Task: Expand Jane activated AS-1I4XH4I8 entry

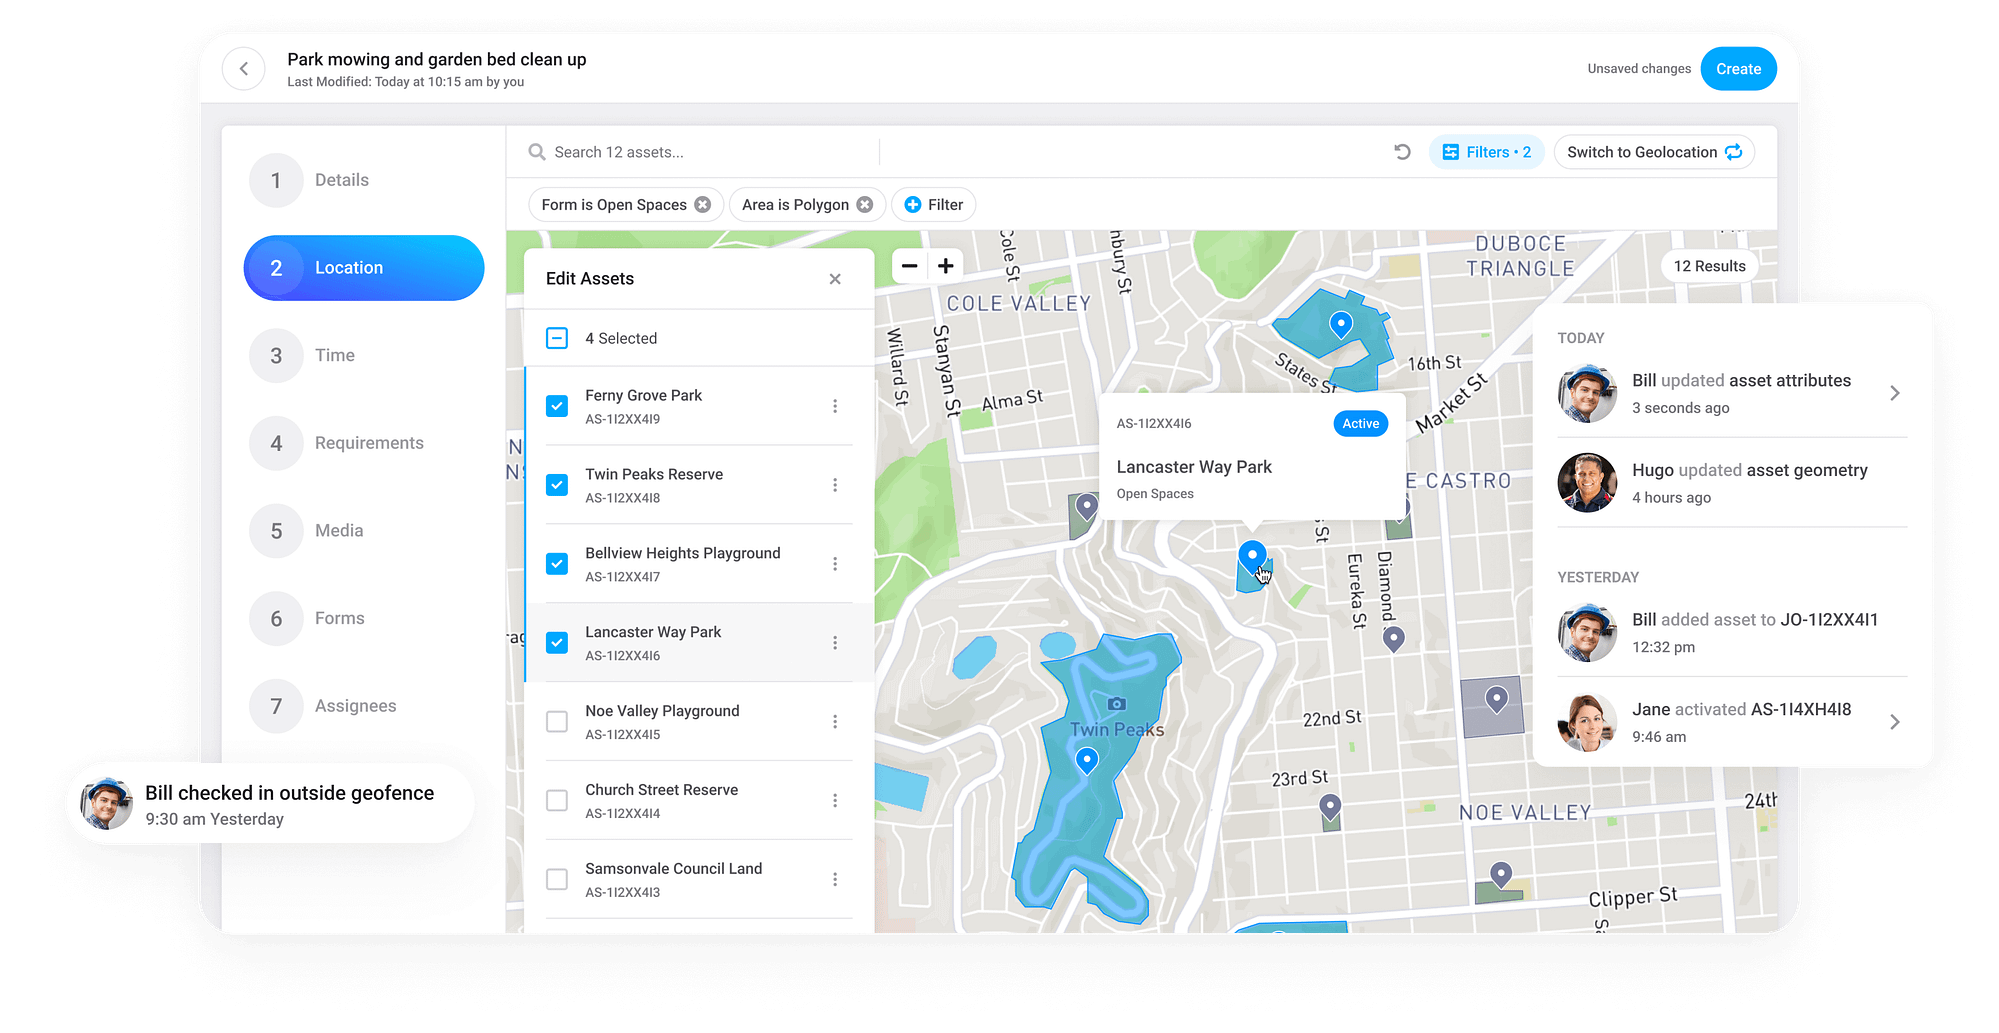Action: 1894,722
